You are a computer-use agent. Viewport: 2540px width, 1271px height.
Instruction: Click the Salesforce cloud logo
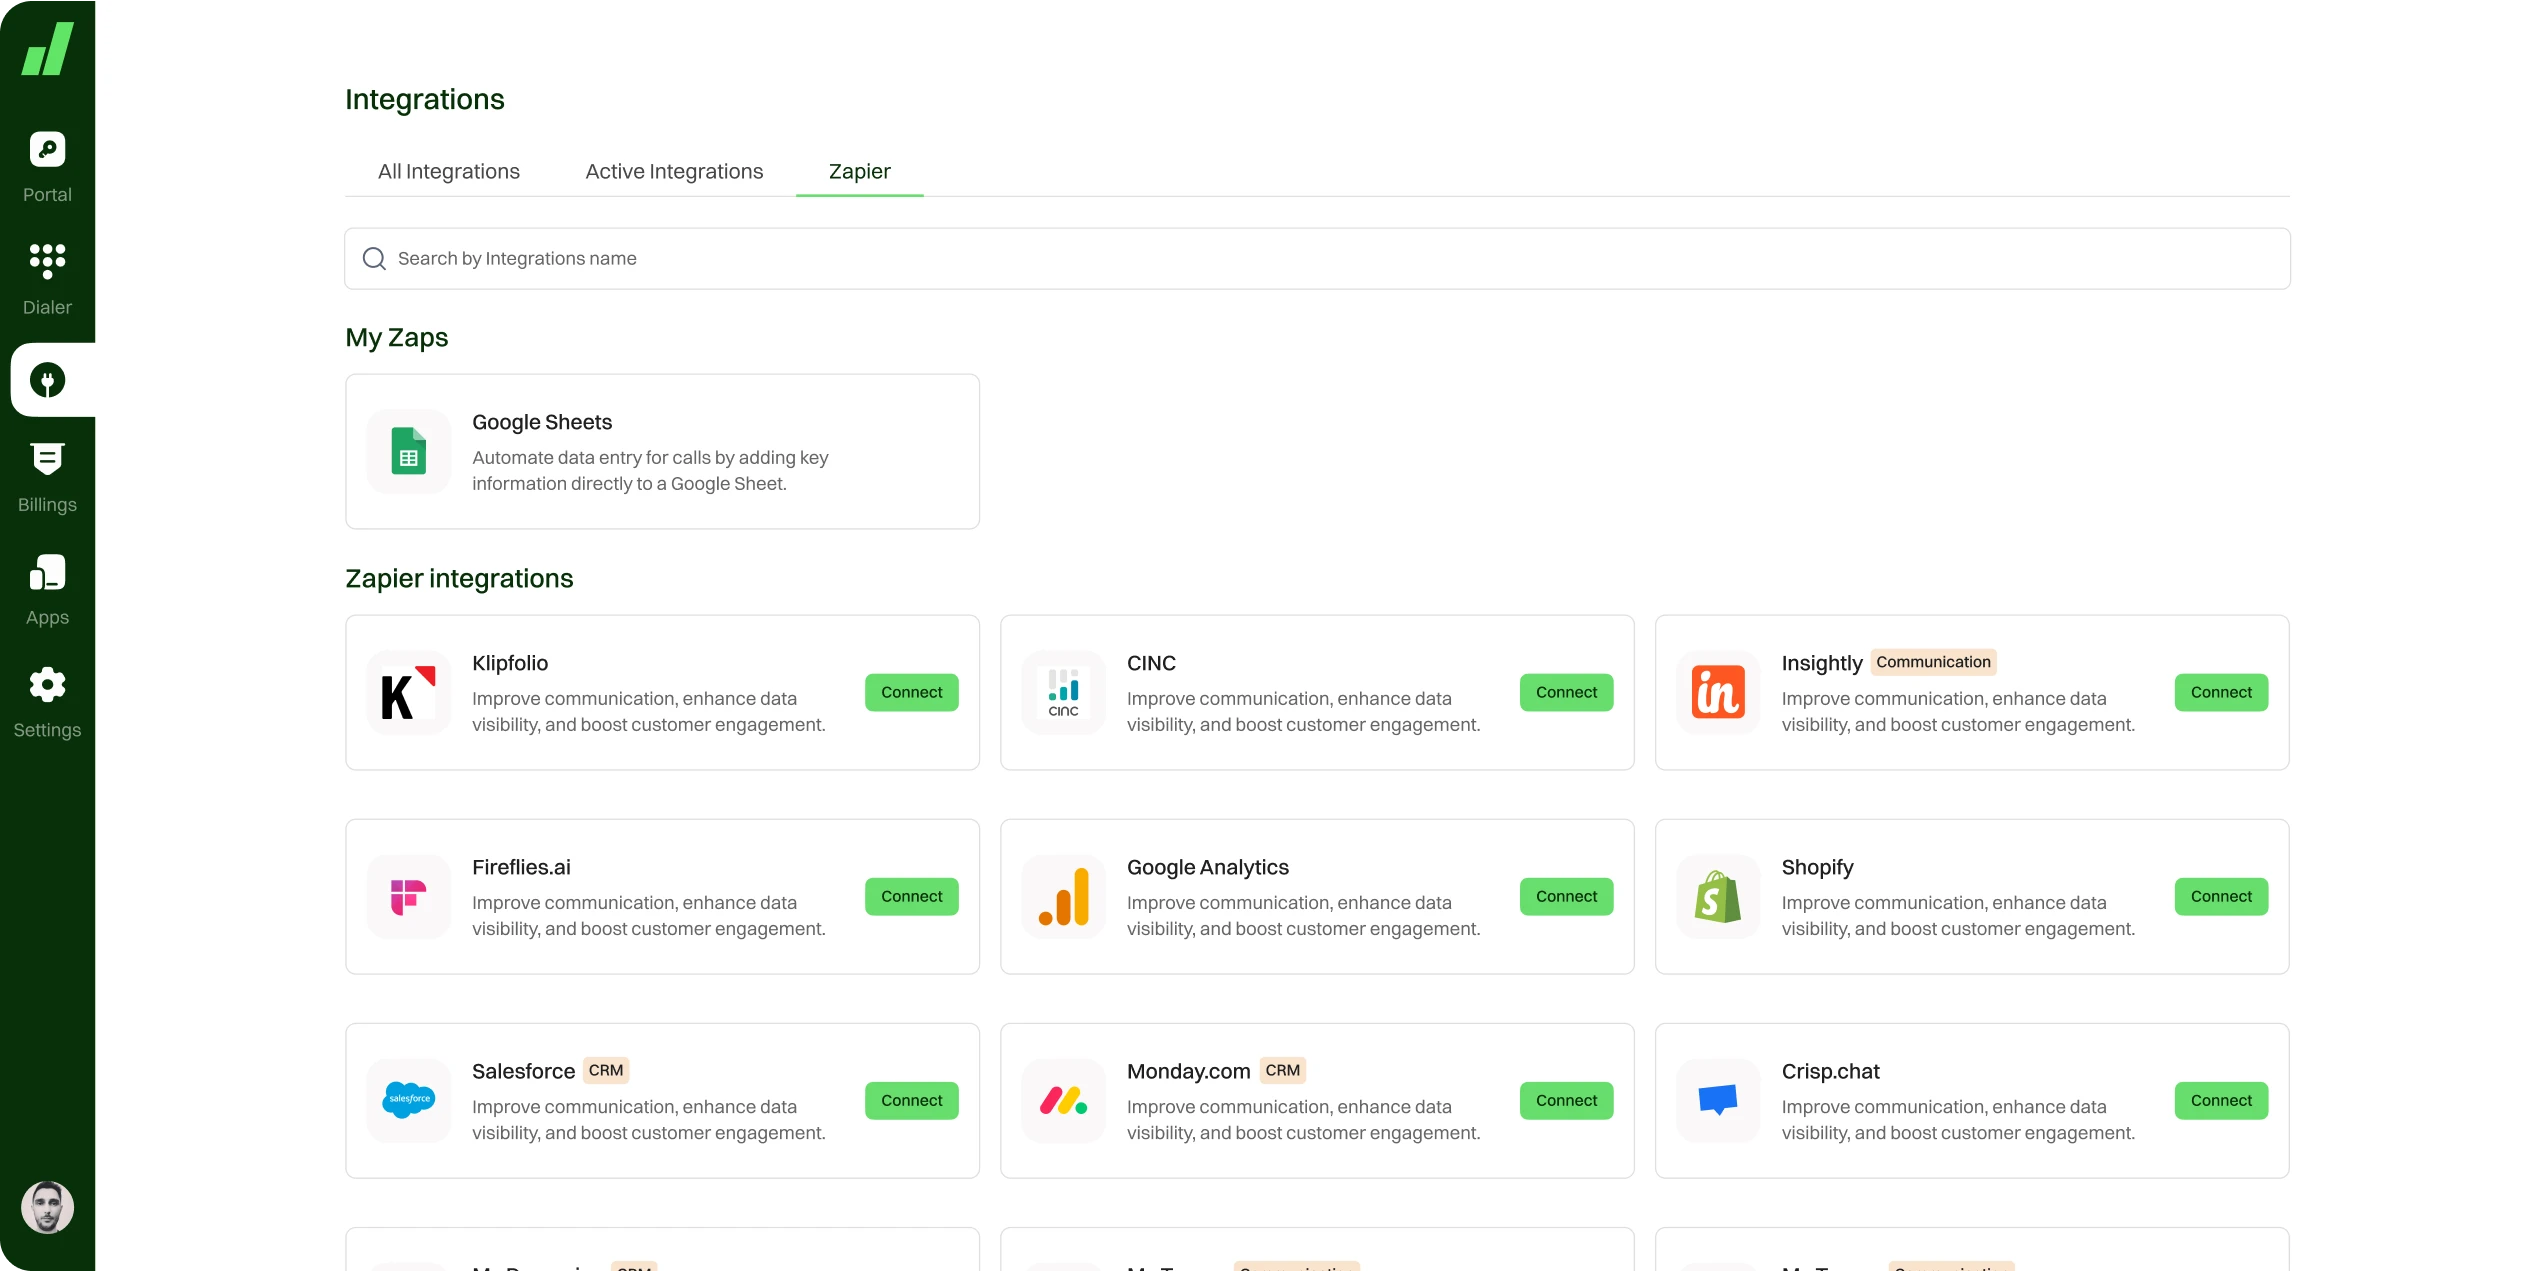(x=408, y=1100)
